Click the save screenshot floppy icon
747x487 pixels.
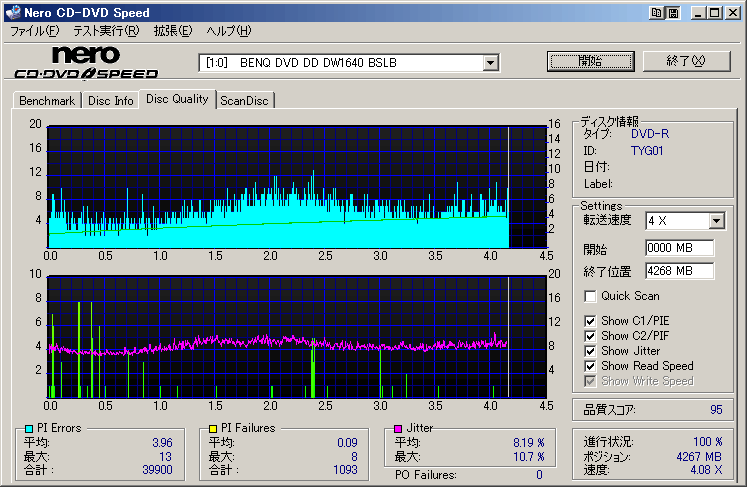673,13
